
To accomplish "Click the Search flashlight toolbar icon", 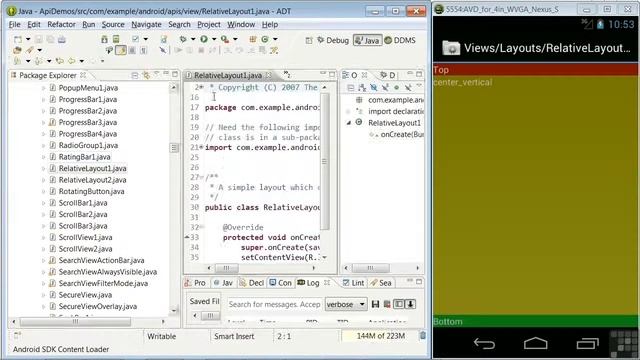I will (x=30, y=50).
